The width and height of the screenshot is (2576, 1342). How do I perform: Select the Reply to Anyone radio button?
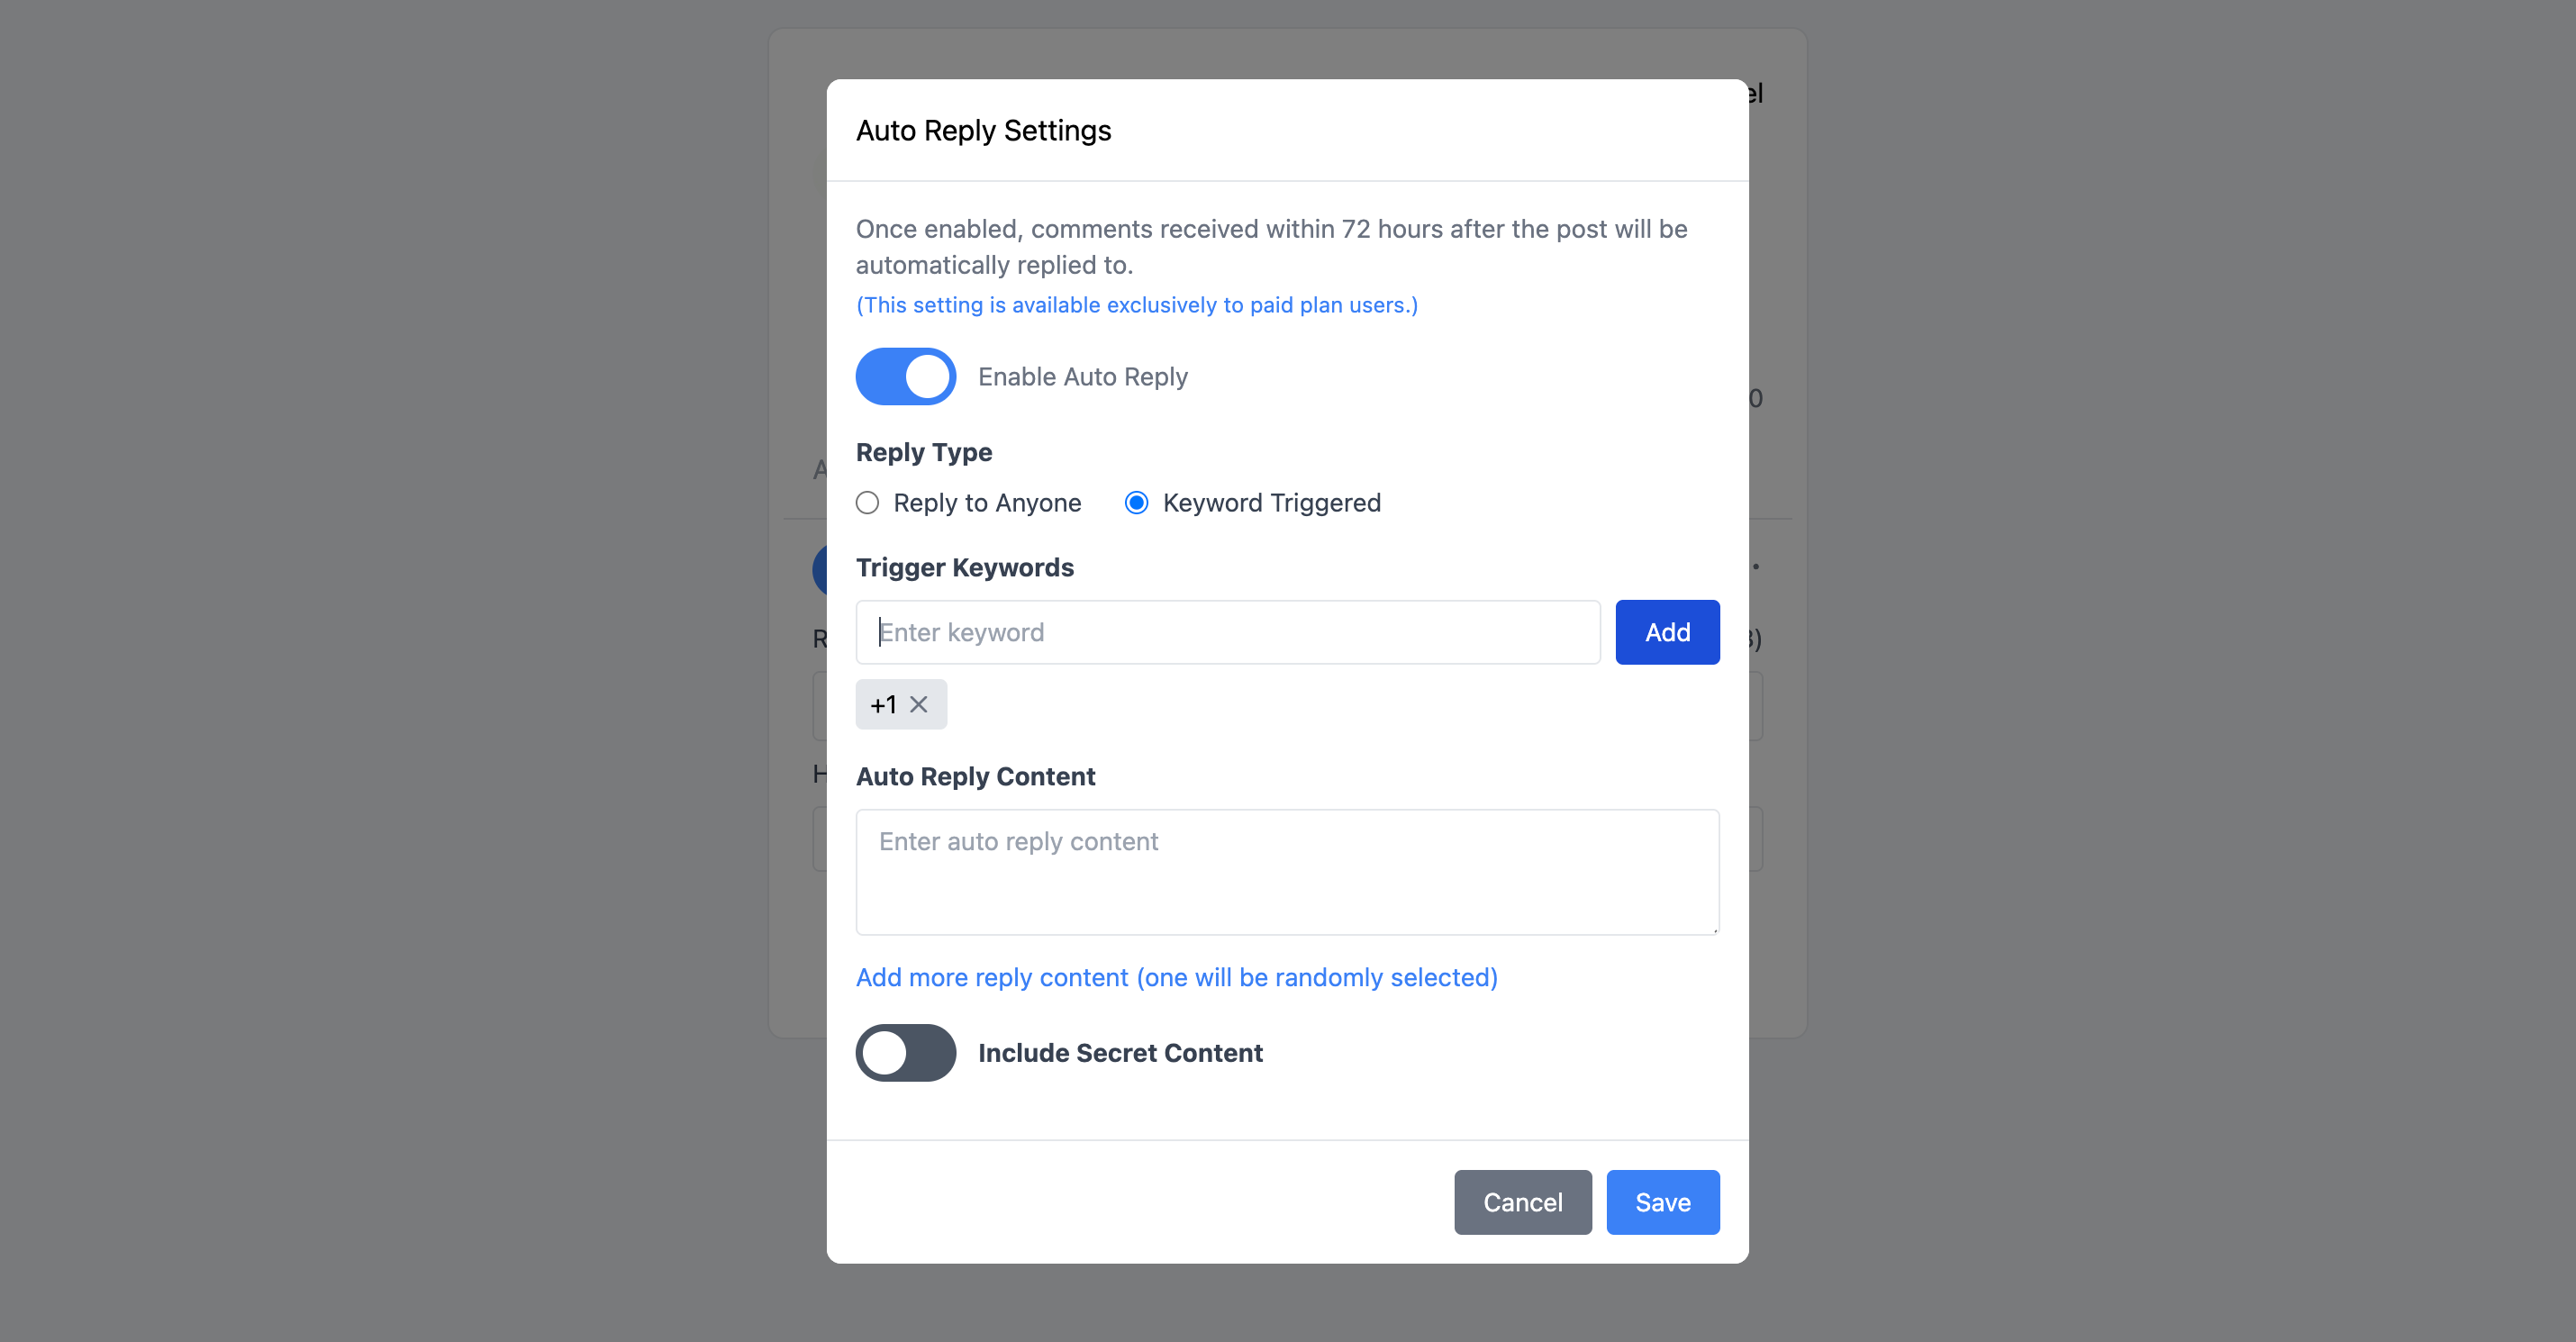[x=867, y=503]
